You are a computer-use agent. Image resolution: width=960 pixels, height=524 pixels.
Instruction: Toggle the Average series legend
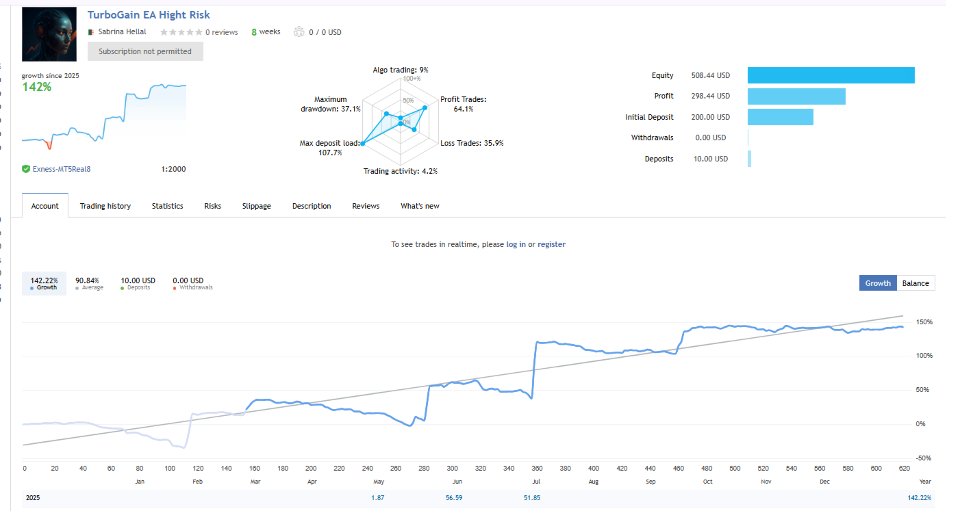coord(89,283)
